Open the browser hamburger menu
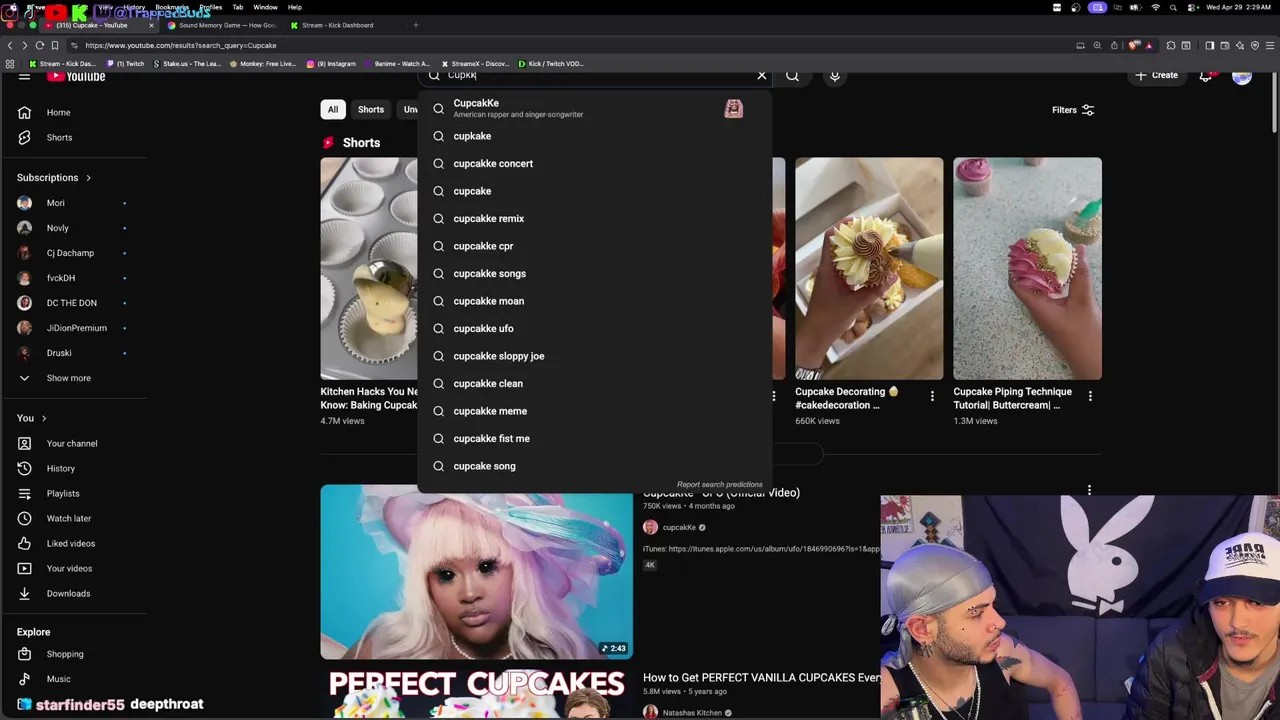Screen dimensions: 1280x720 click(1269, 45)
